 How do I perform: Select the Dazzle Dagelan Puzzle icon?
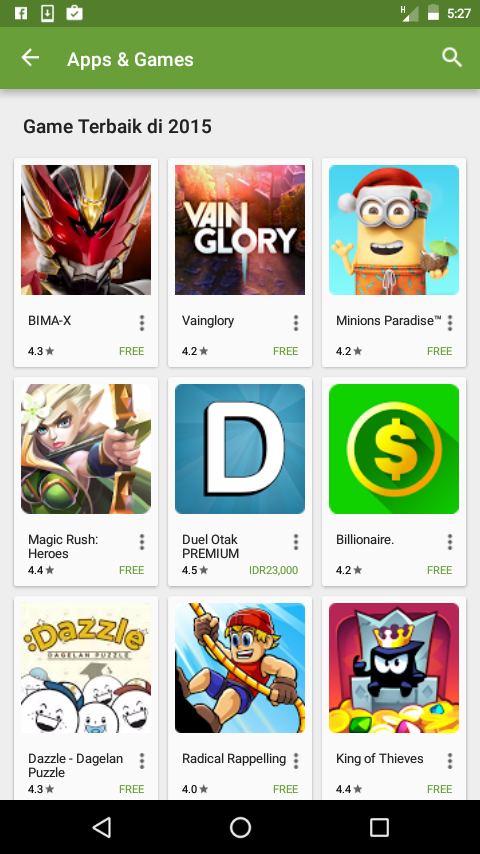[86, 668]
